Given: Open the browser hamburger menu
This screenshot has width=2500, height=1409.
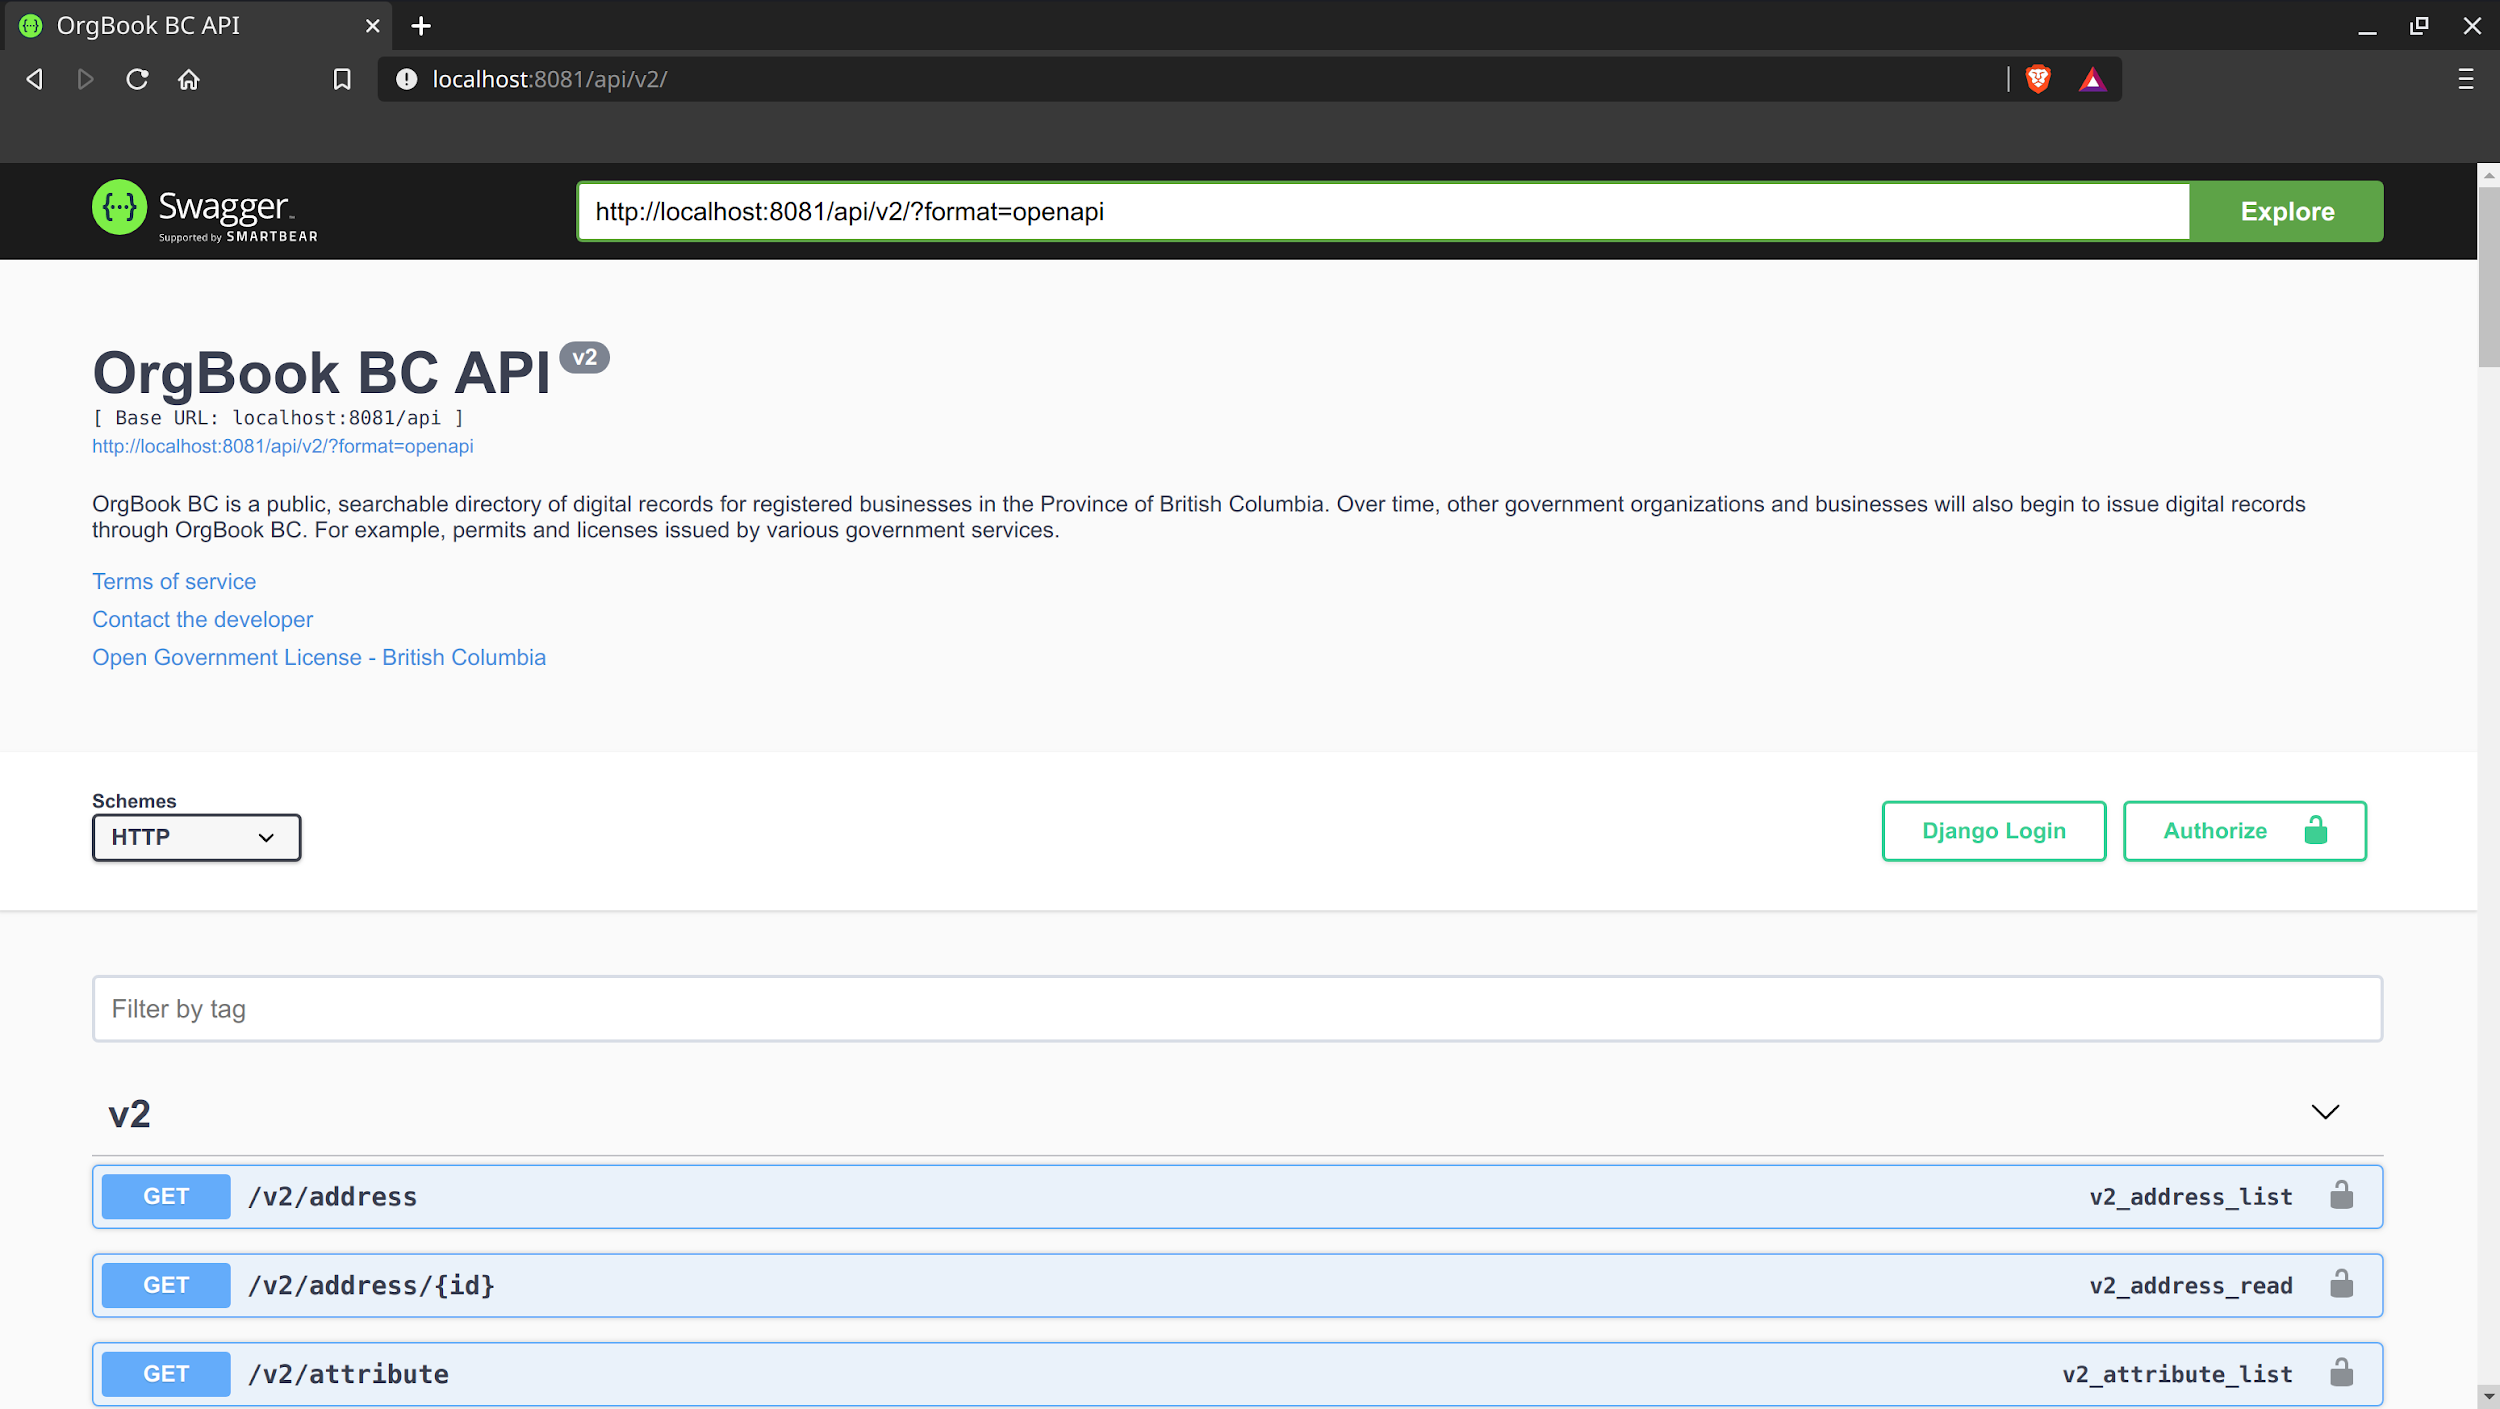Looking at the screenshot, I should point(2465,79).
